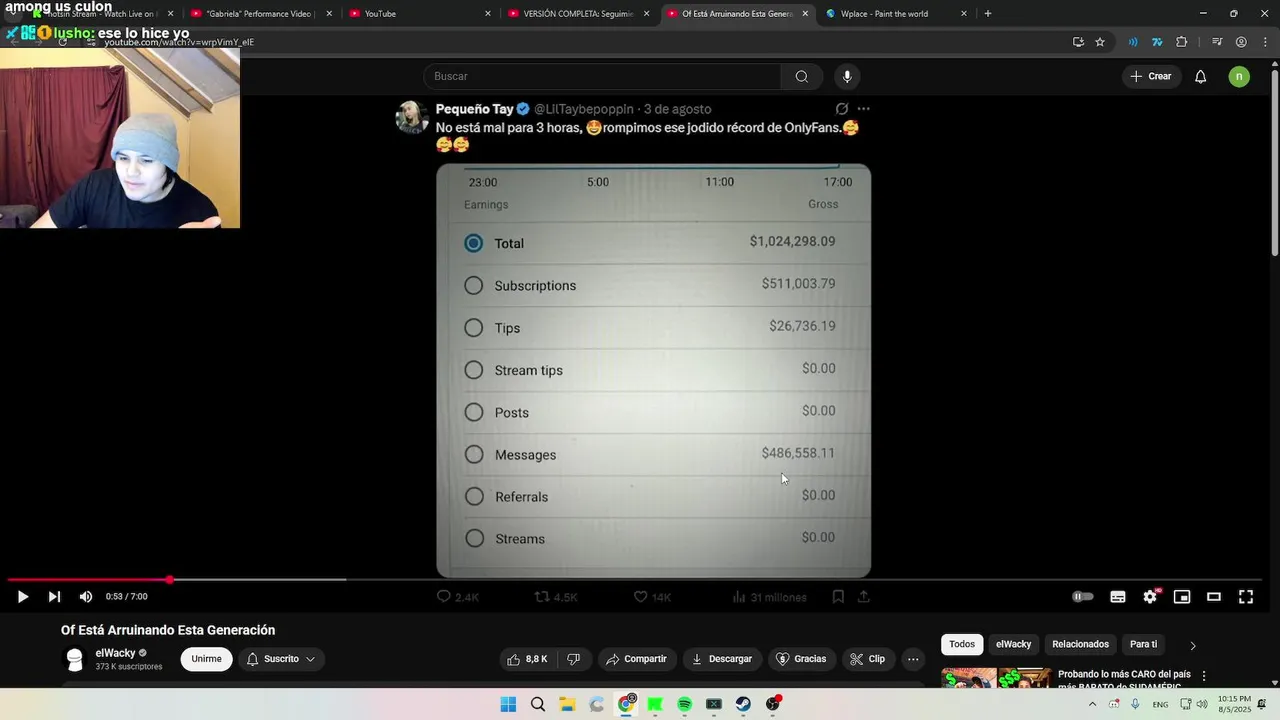
Task: Open Probando lo más CARO video thumbnail
Action: 996,678
